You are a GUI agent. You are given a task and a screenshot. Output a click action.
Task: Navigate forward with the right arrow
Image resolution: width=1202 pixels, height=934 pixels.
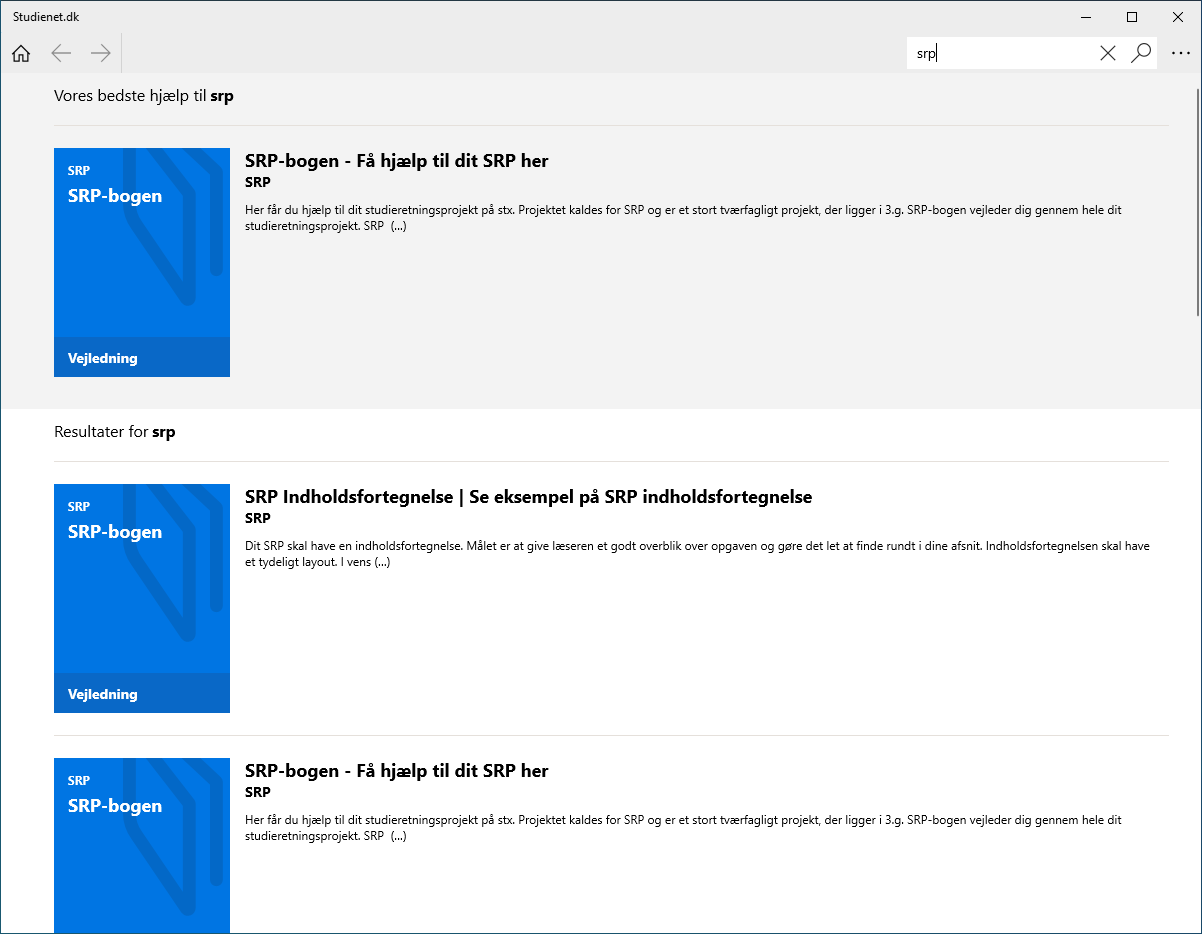tap(101, 53)
